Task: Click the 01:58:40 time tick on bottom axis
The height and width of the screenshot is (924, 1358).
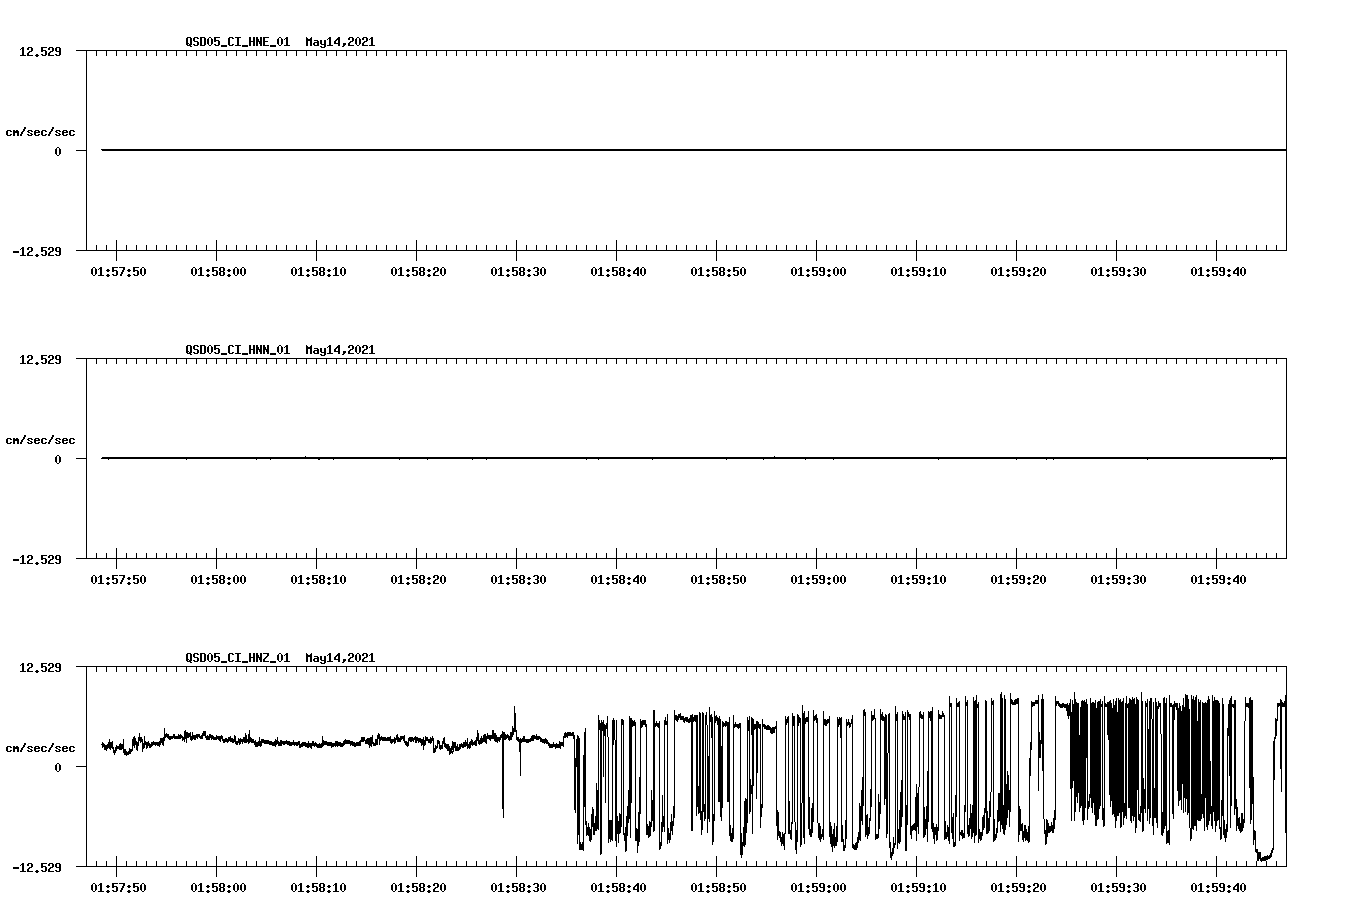Action: point(616,886)
